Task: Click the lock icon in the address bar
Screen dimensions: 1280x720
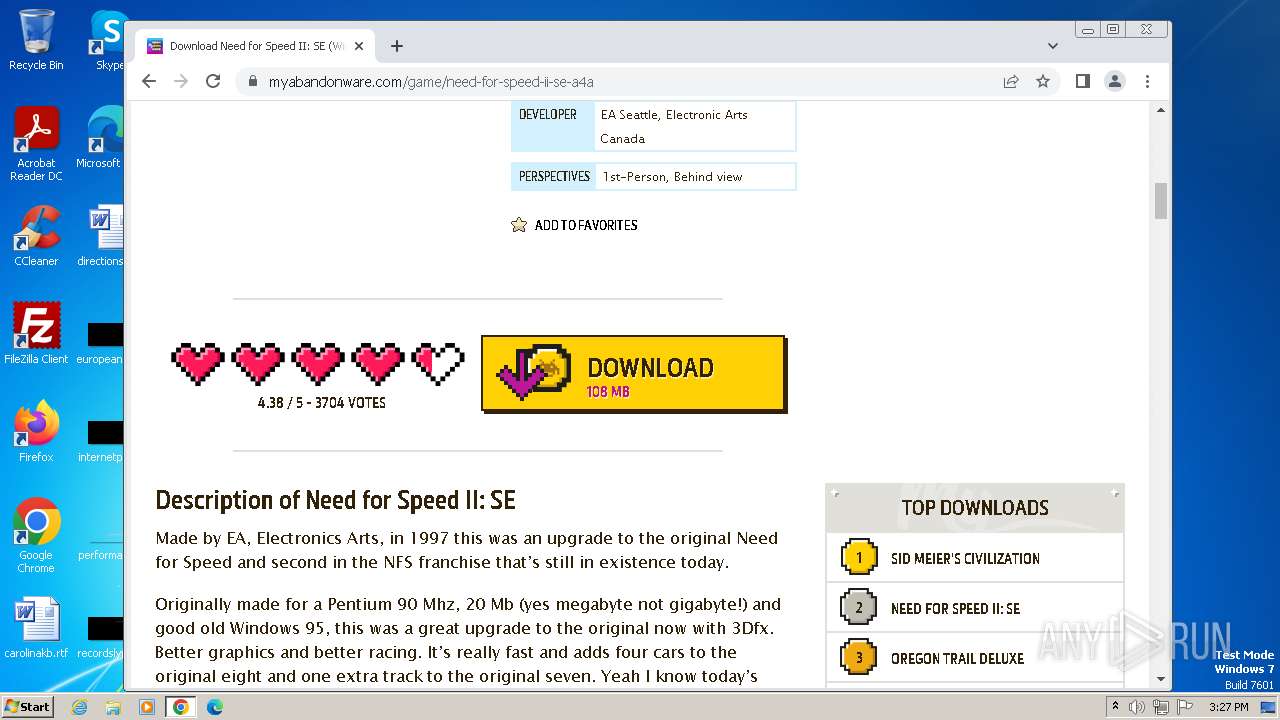Action: tap(252, 82)
